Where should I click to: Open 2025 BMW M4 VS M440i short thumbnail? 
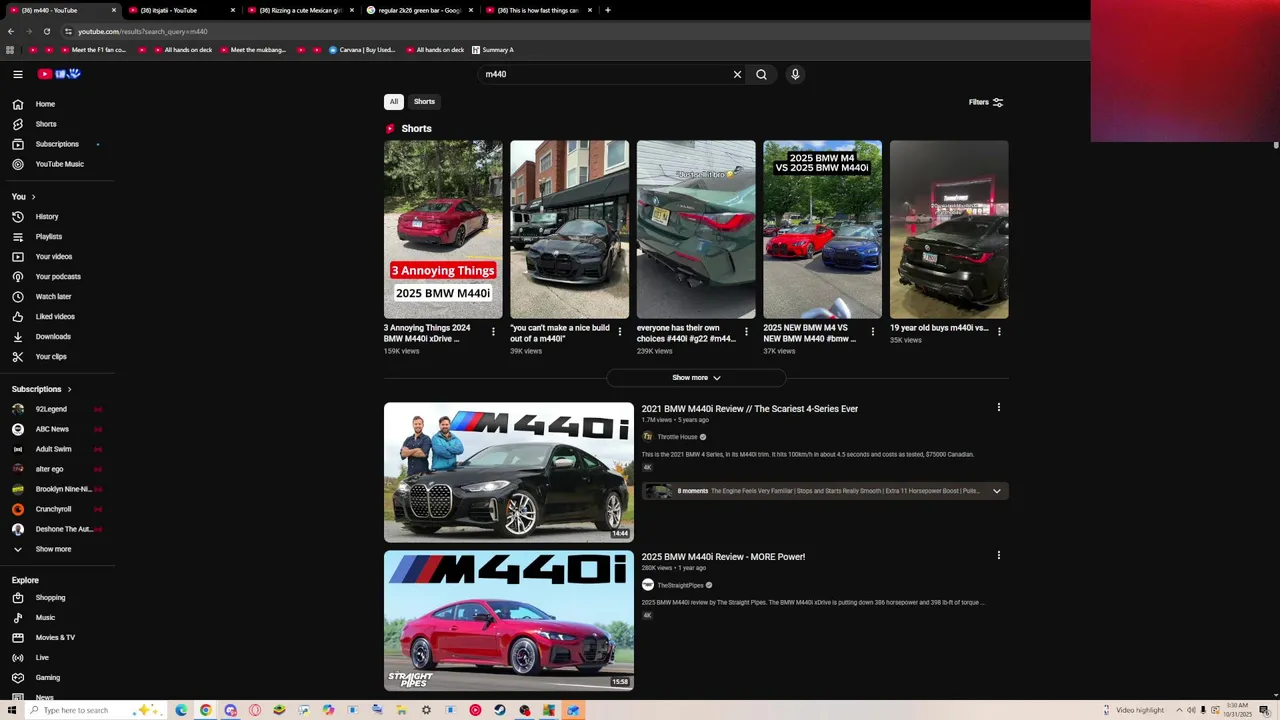point(822,229)
